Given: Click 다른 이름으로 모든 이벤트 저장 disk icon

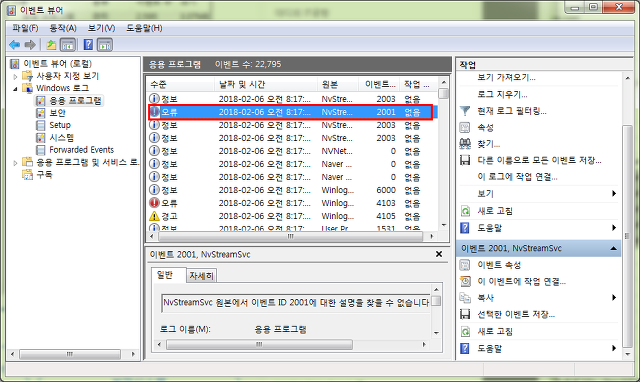Looking at the screenshot, I should 465,160.
